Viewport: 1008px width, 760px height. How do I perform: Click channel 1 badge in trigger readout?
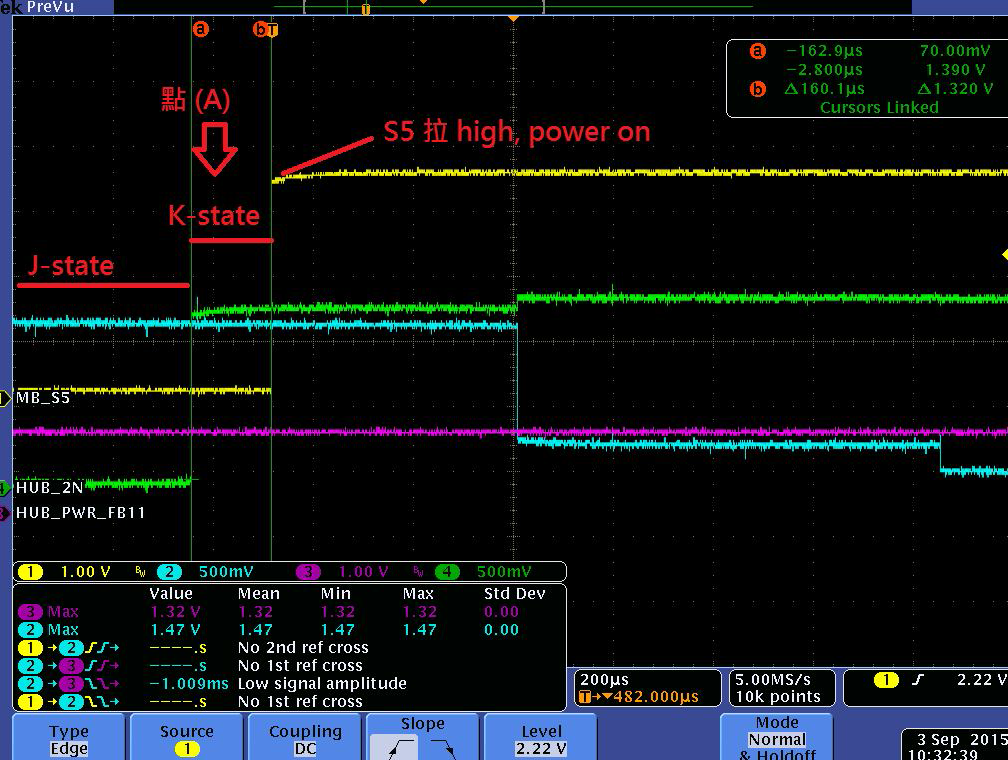886,680
